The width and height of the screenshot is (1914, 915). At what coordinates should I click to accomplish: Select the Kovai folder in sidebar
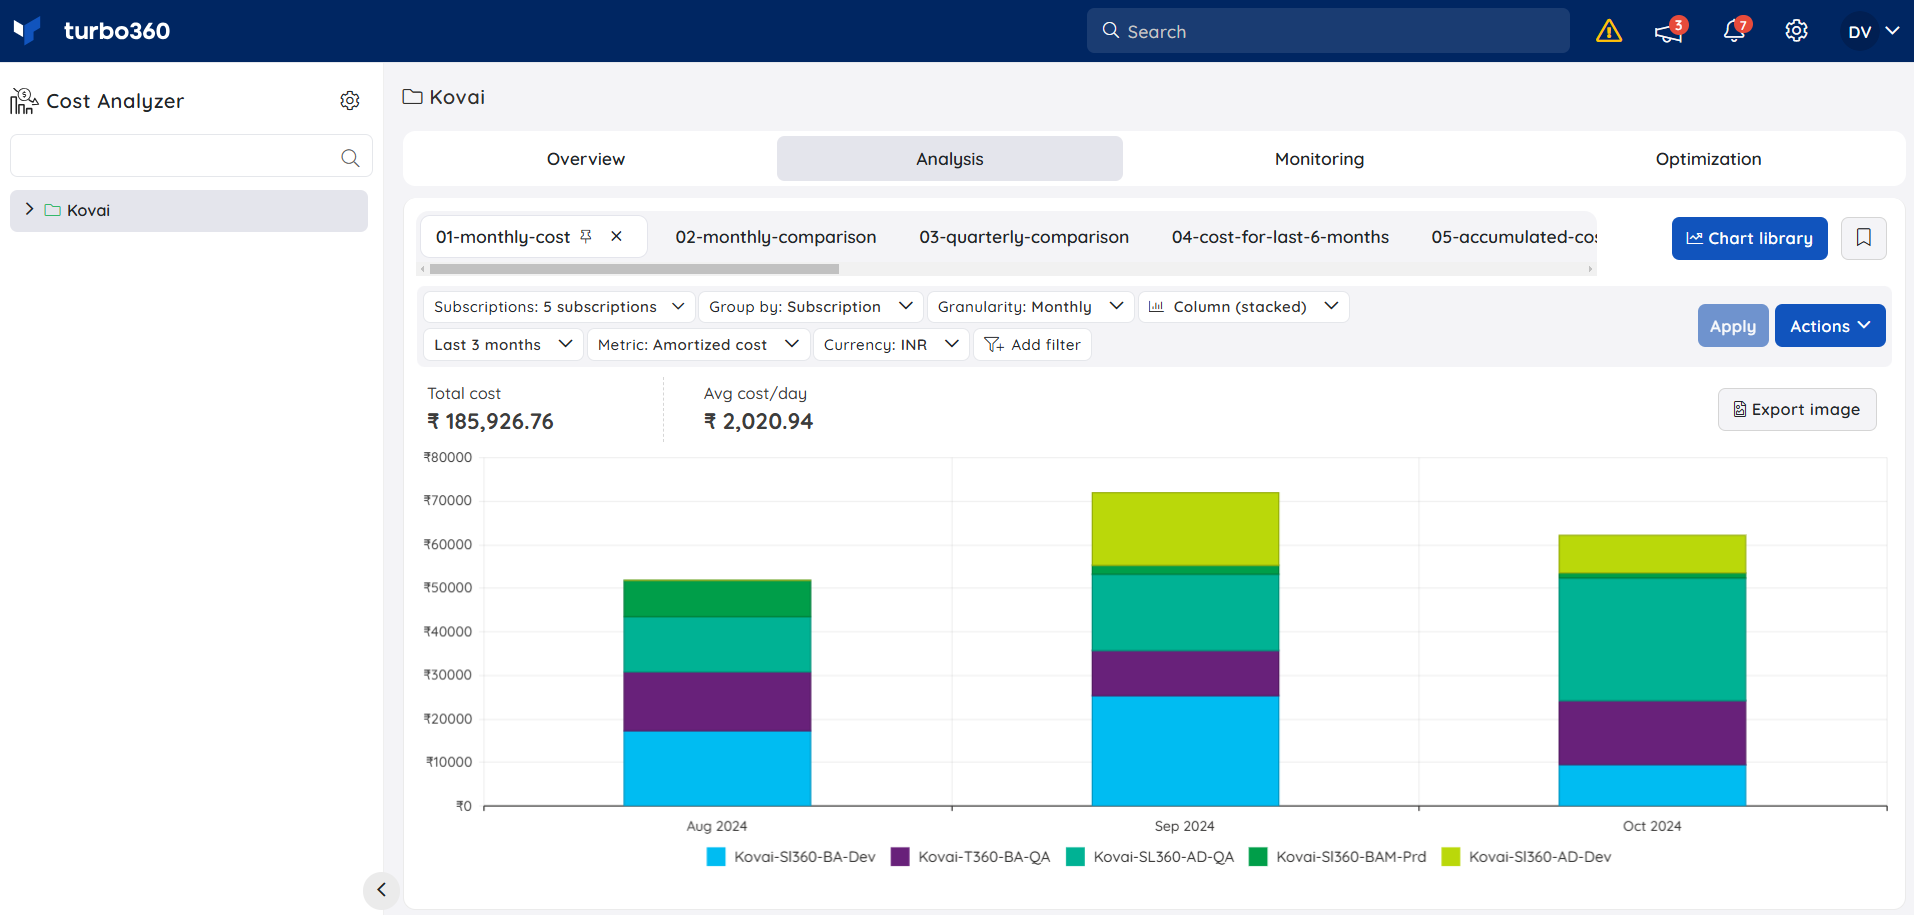[189, 211]
